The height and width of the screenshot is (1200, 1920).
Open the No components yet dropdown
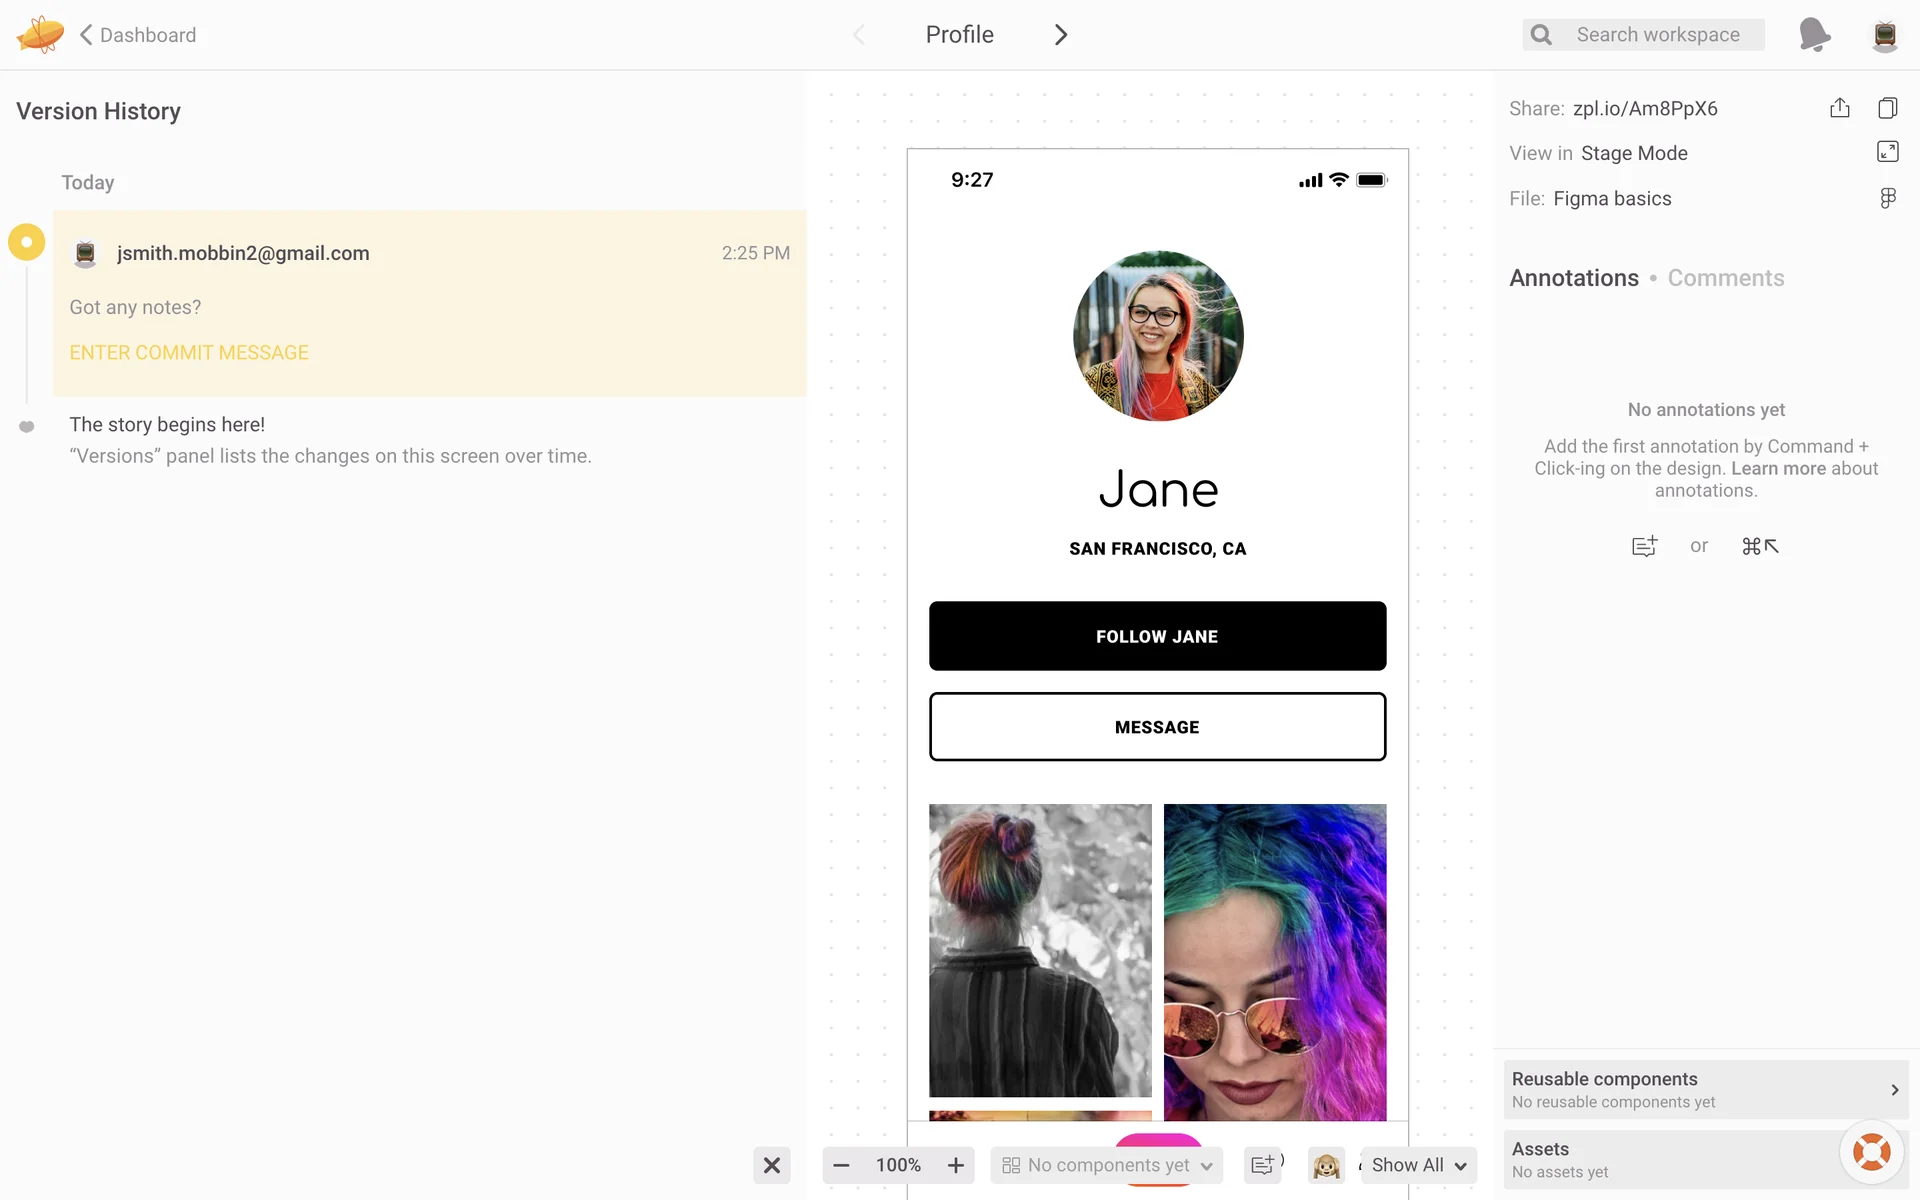1107,1165
